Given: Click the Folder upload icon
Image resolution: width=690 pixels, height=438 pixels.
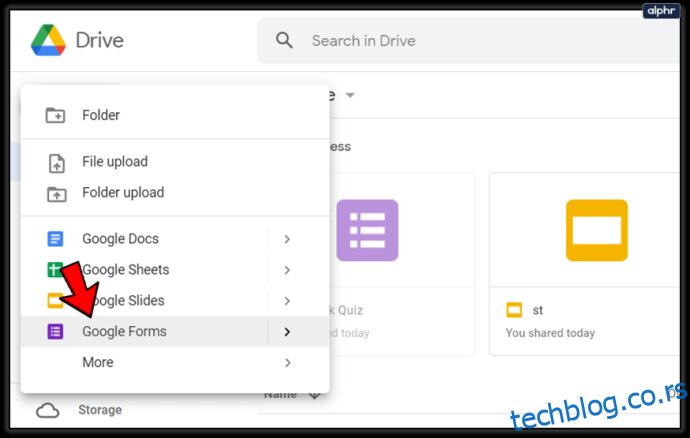Looking at the screenshot, I should tap(57, 194).
